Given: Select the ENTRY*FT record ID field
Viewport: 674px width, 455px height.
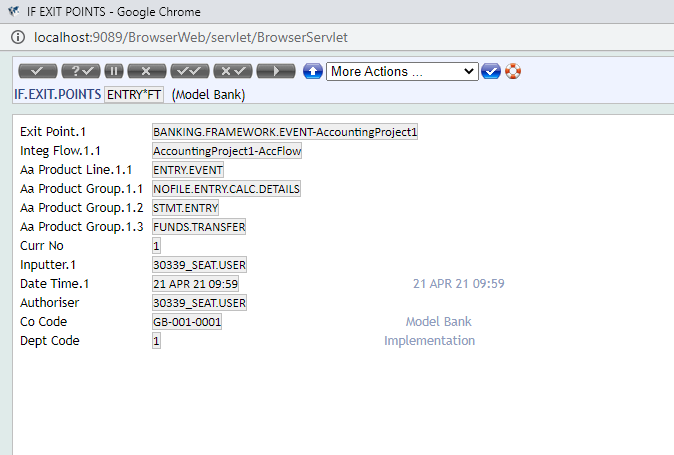Looking at the screenshot, I should pyautogui.click(x=134, y=94).
